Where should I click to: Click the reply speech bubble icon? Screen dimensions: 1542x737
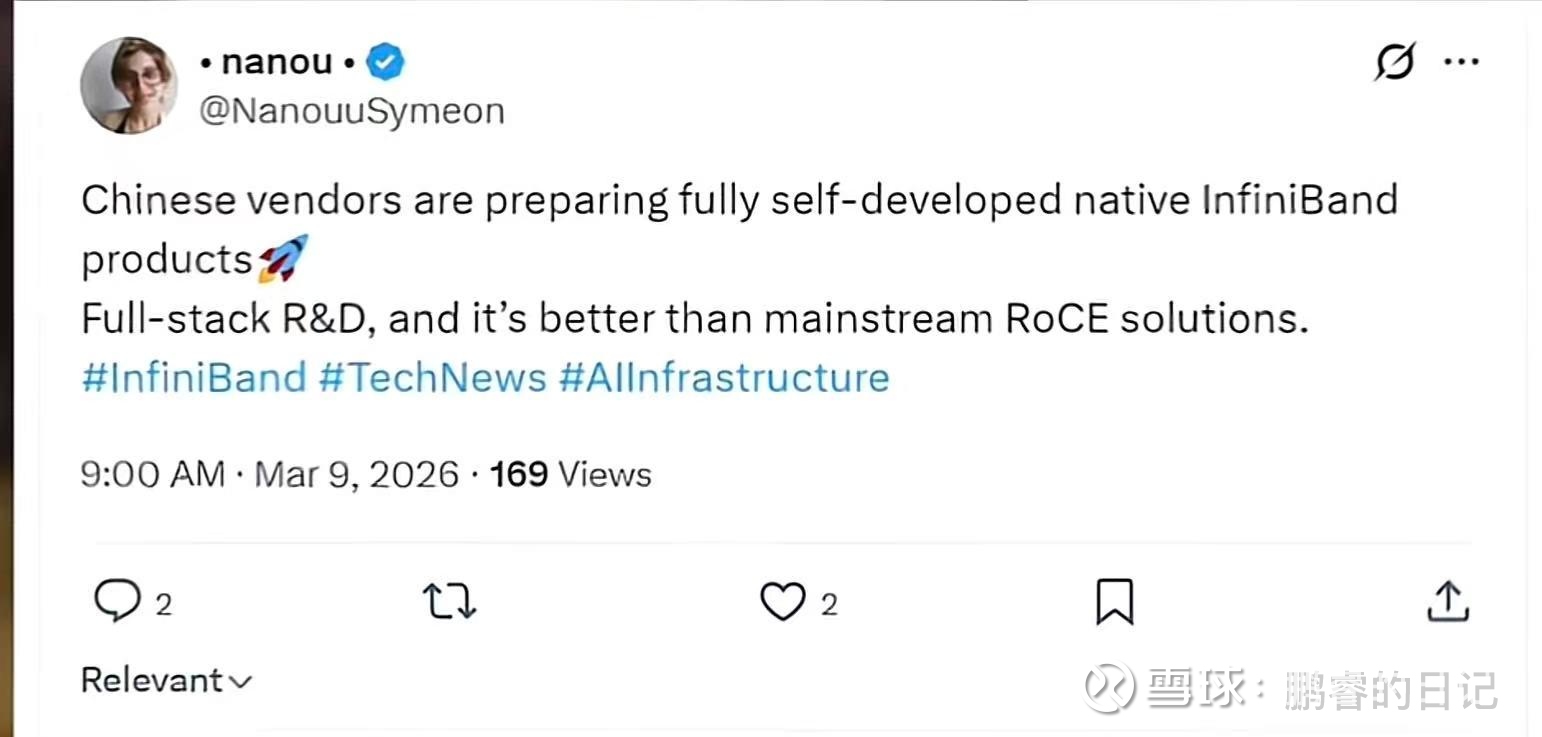click(117, 602)
